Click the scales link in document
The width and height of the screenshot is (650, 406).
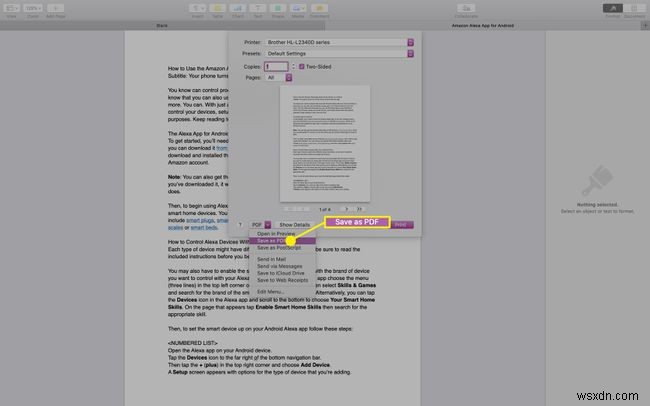coord(175,228)
